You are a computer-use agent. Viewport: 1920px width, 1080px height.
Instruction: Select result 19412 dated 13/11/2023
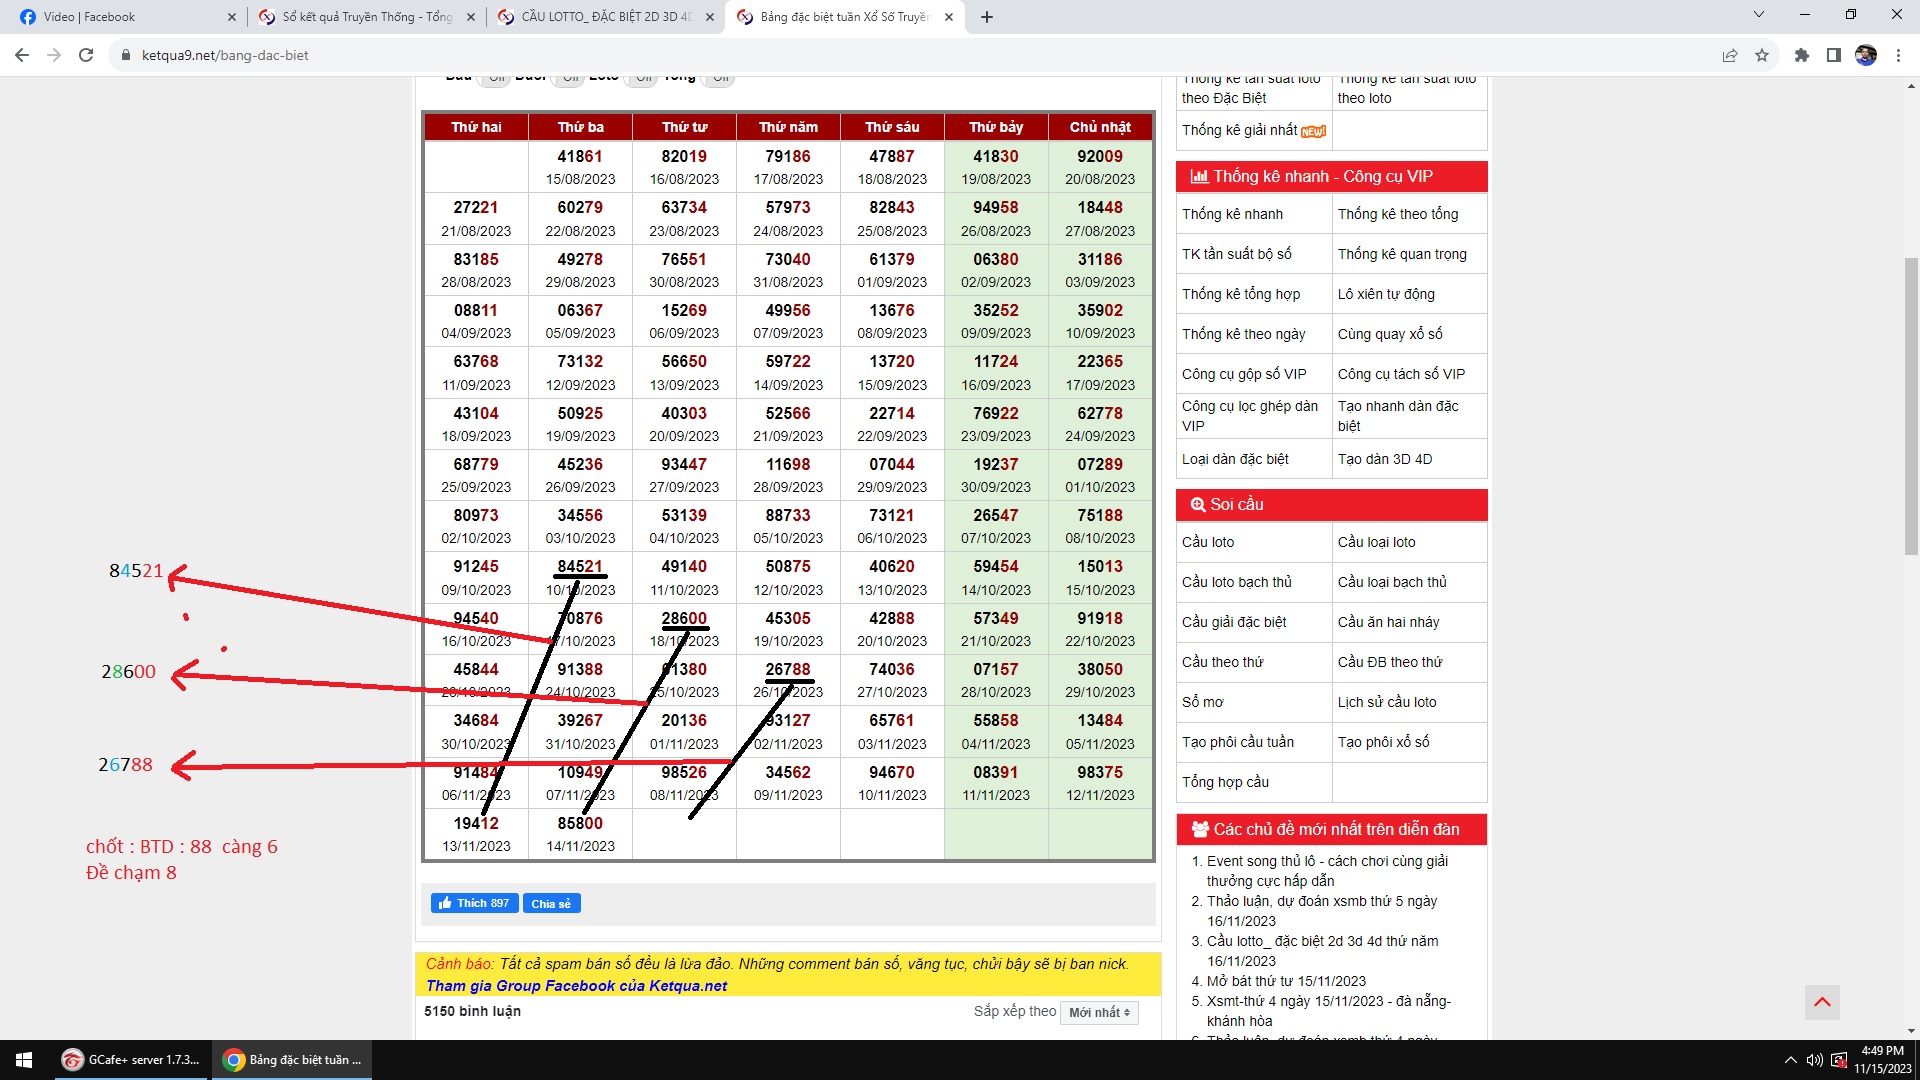tap(476, 834)
